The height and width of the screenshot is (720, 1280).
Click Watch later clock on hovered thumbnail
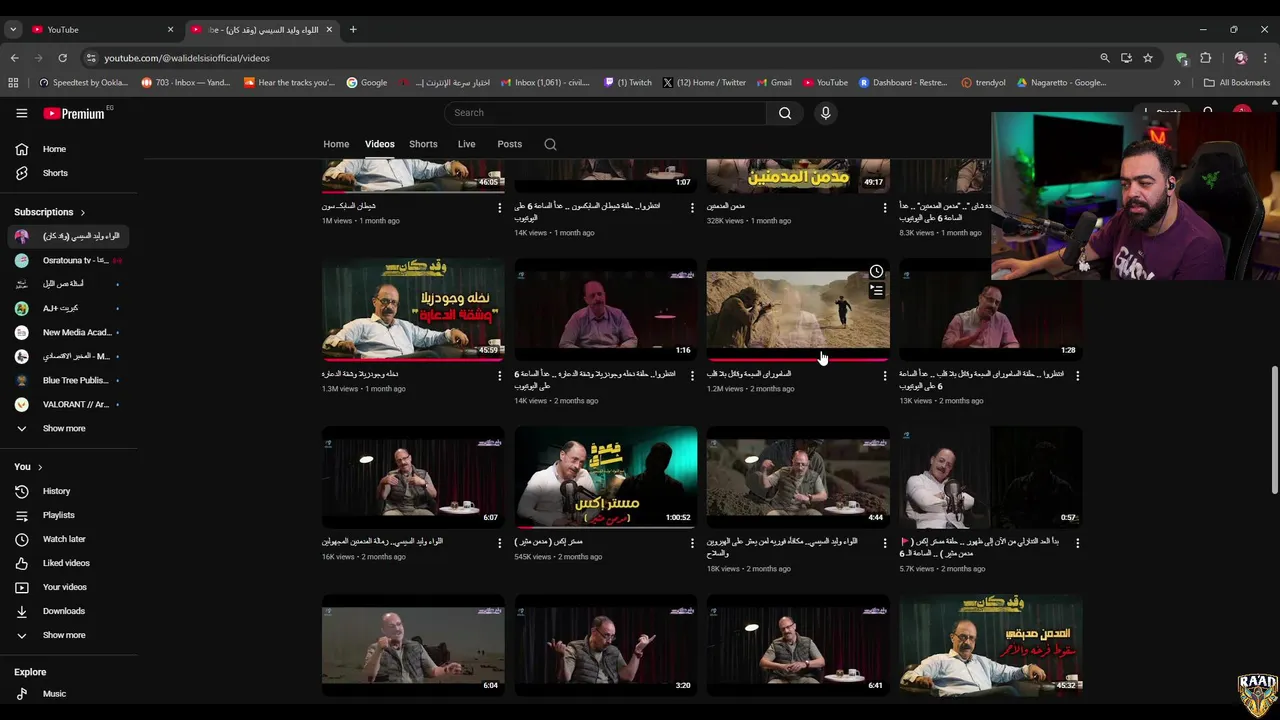tap(876, 271)
